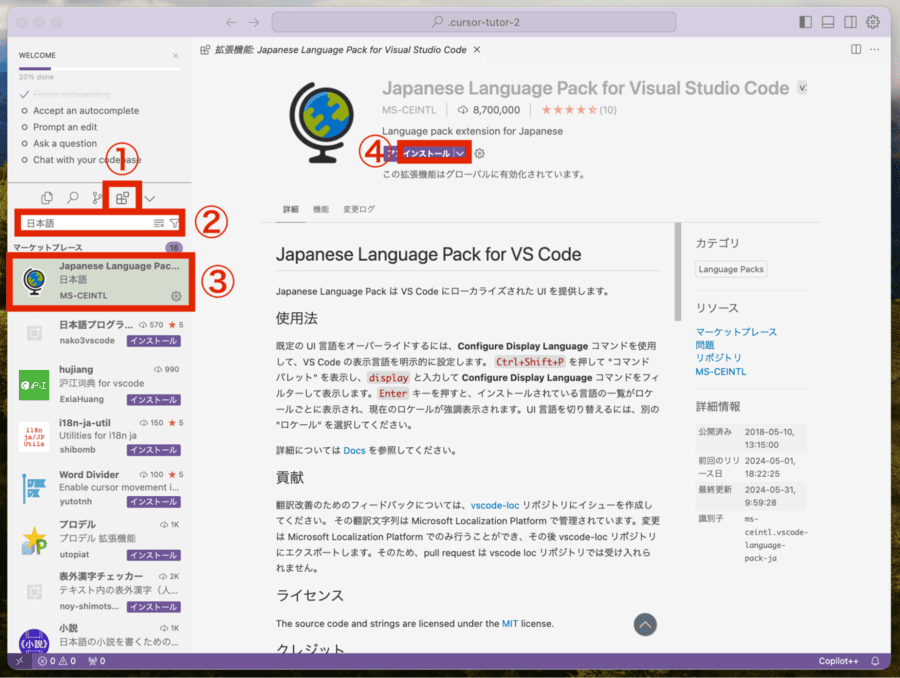Expand more sidebar views chevron
Viewport: 900px width, 678px height.
tap(150, 199)
